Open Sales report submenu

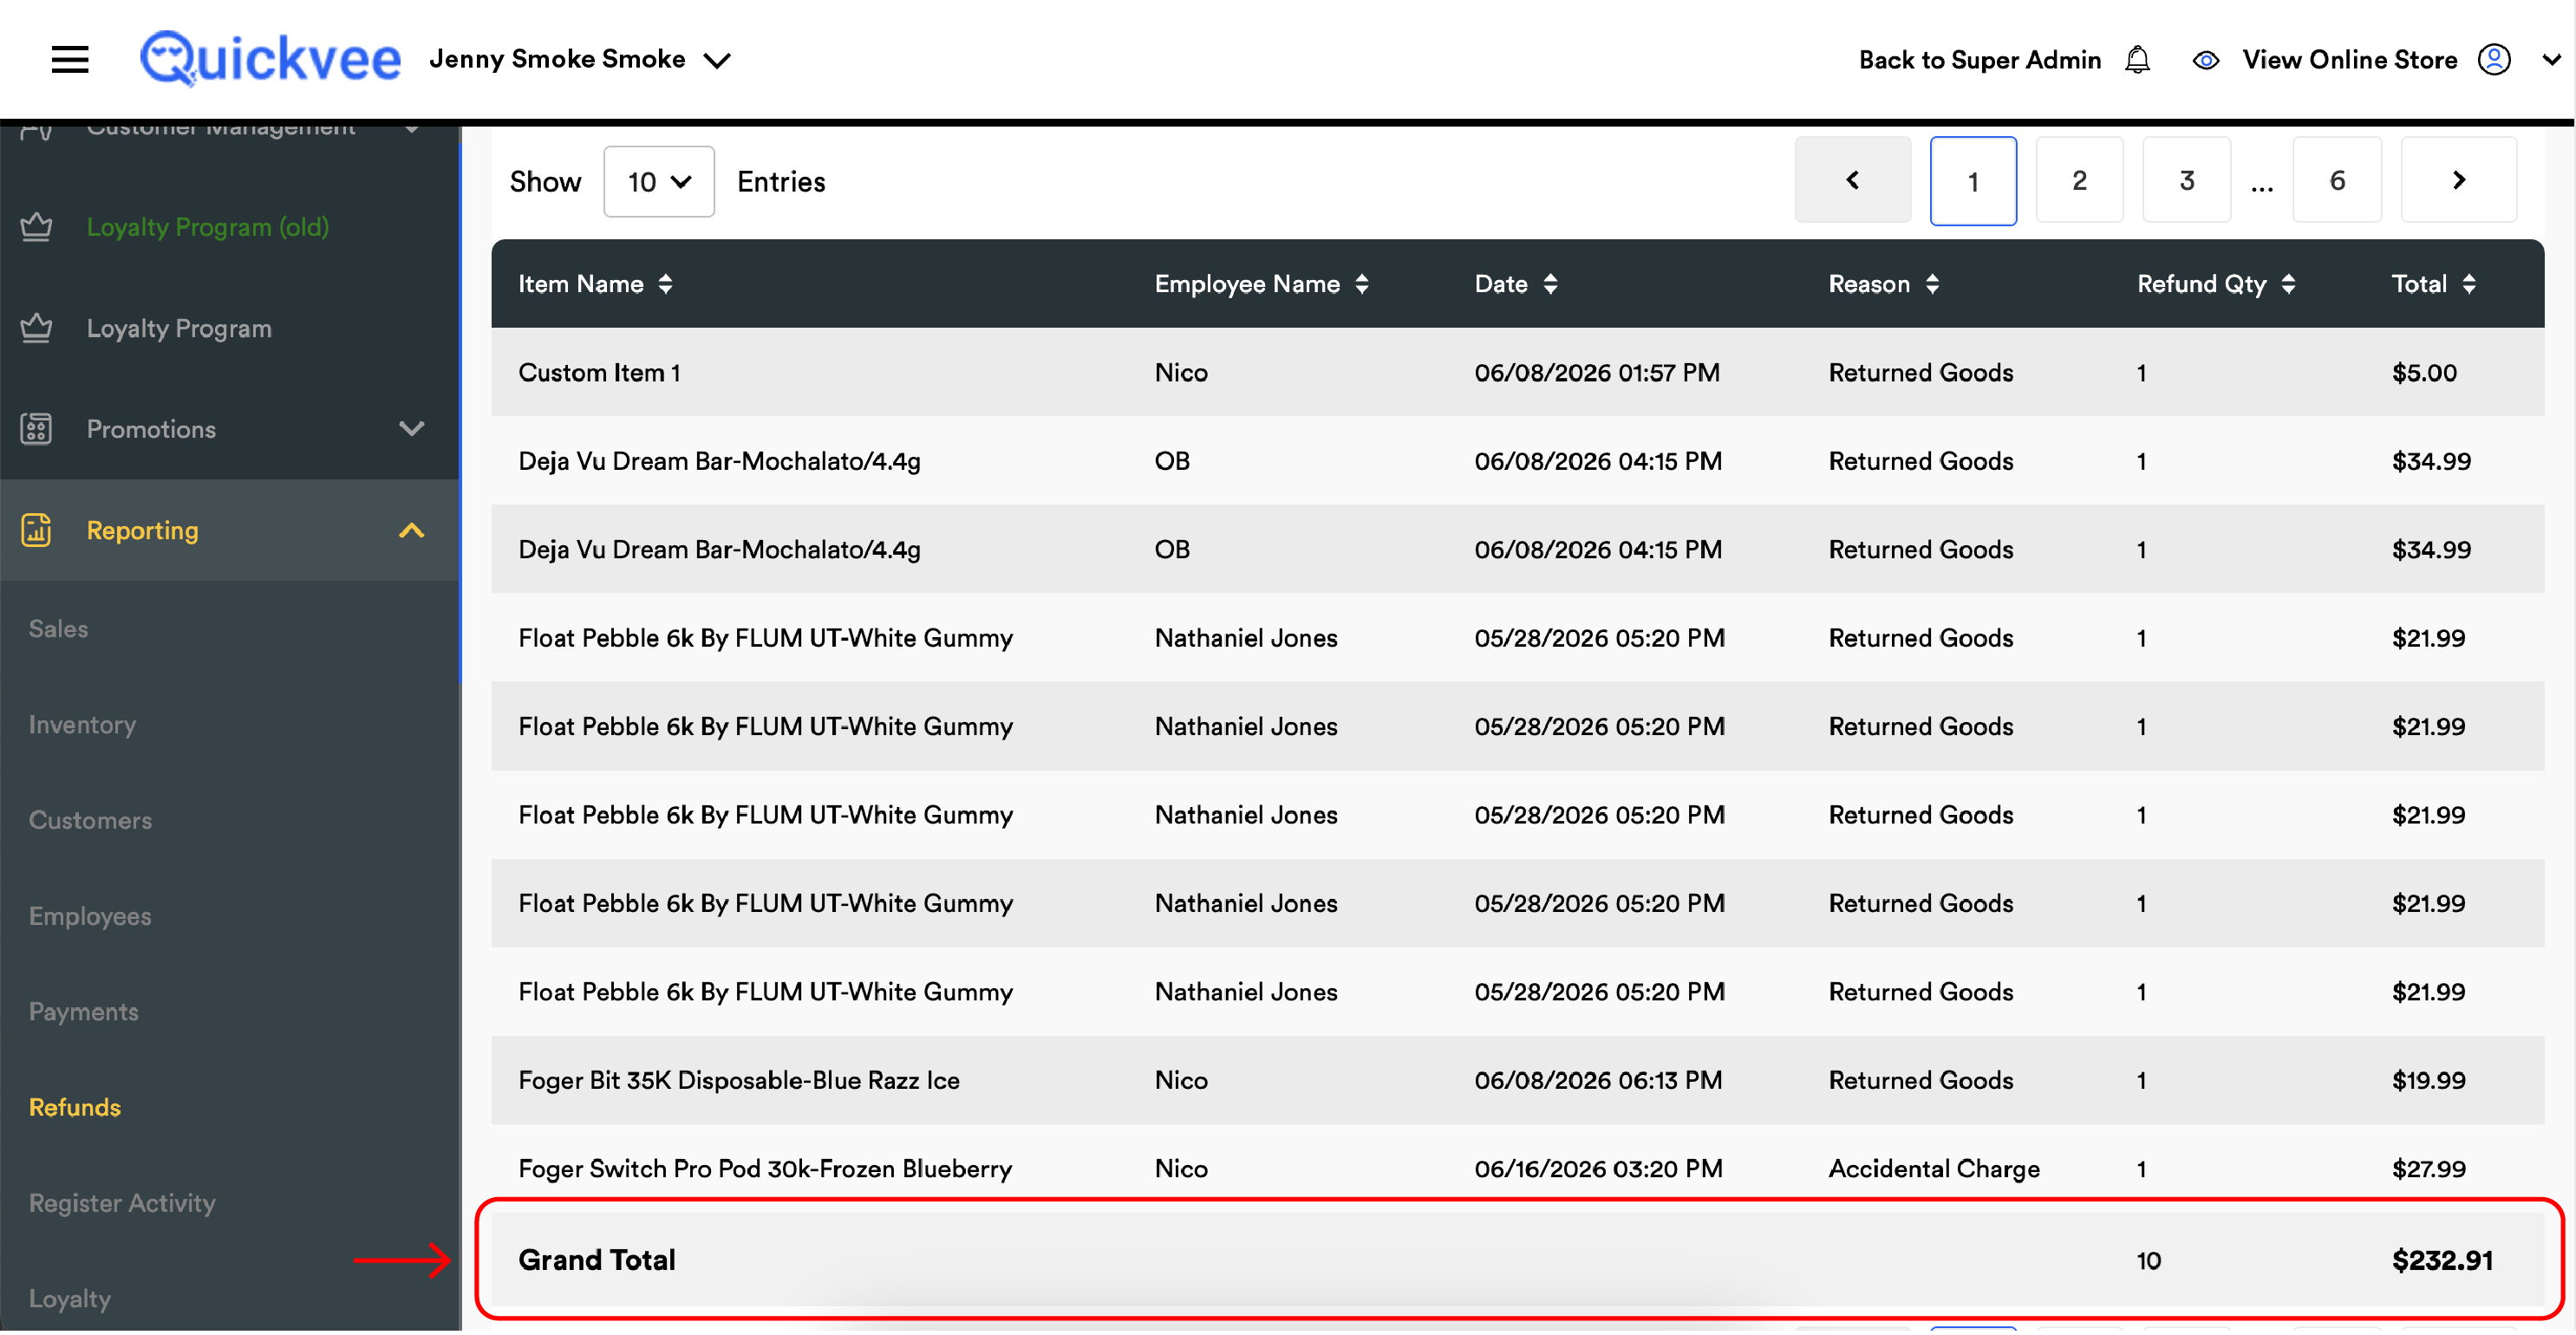[x=58, y=629]
